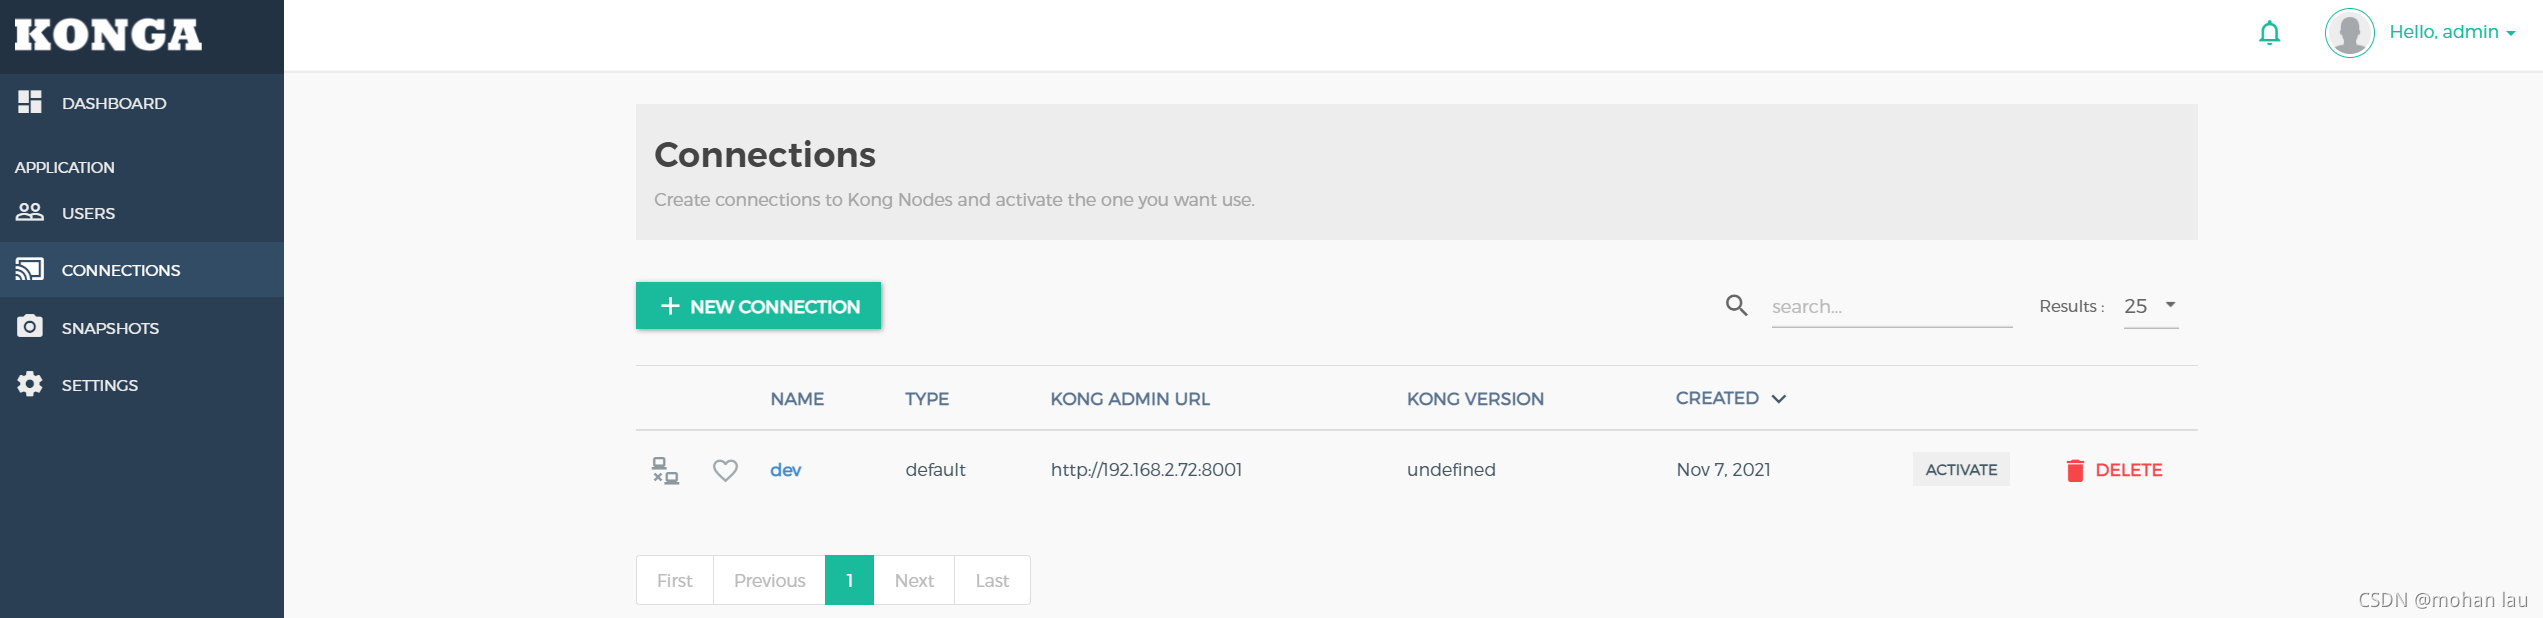Activate the dev connection
This screenshot has width=2543, height=618.
[1961, 470]
